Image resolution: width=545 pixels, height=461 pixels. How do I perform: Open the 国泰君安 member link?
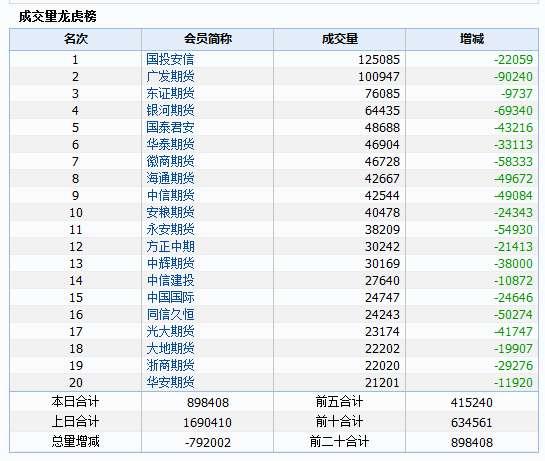click(170, 127)
